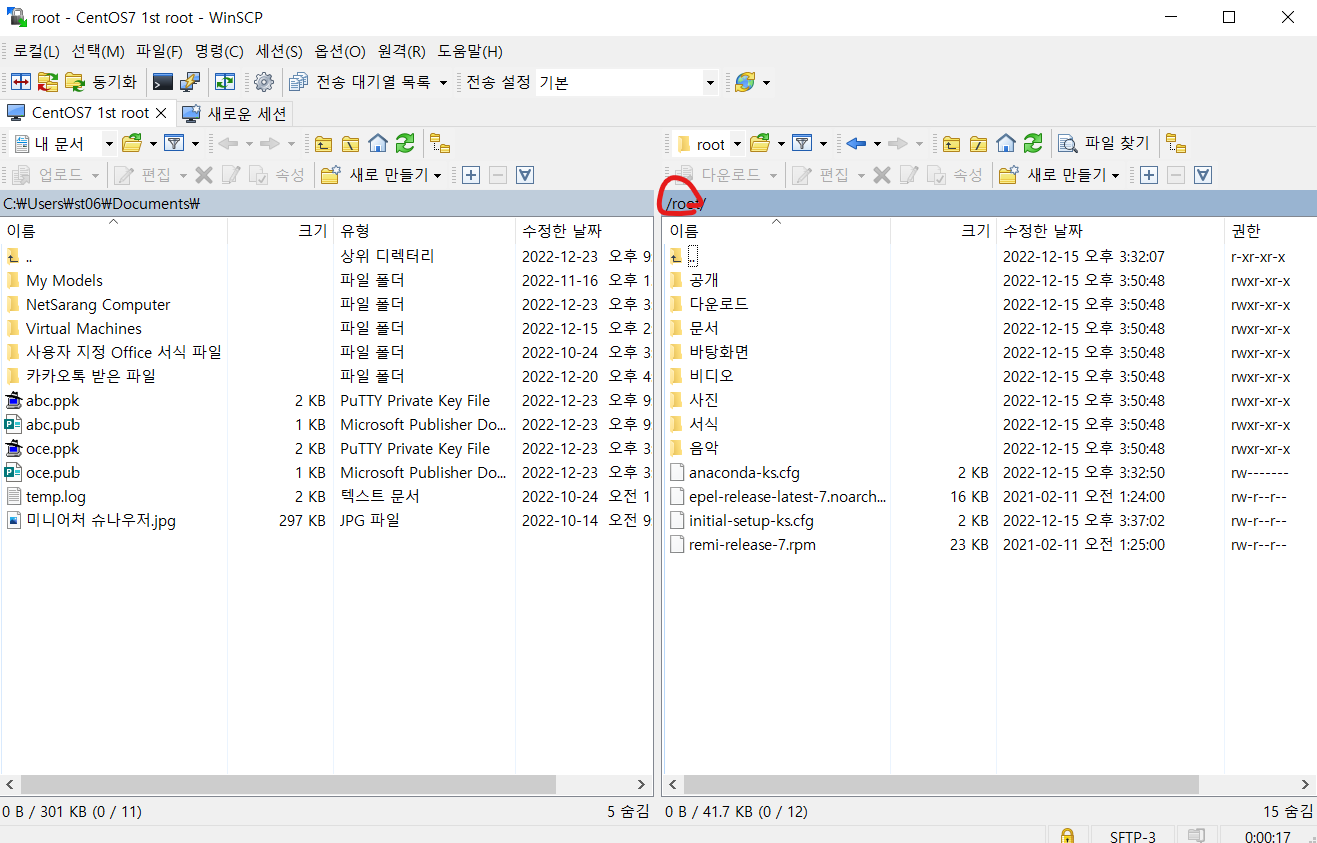The height and width of the screenshot is (843, 1317).
Task: Sort remote files by 권한 column
Action: coord(1270,231)
